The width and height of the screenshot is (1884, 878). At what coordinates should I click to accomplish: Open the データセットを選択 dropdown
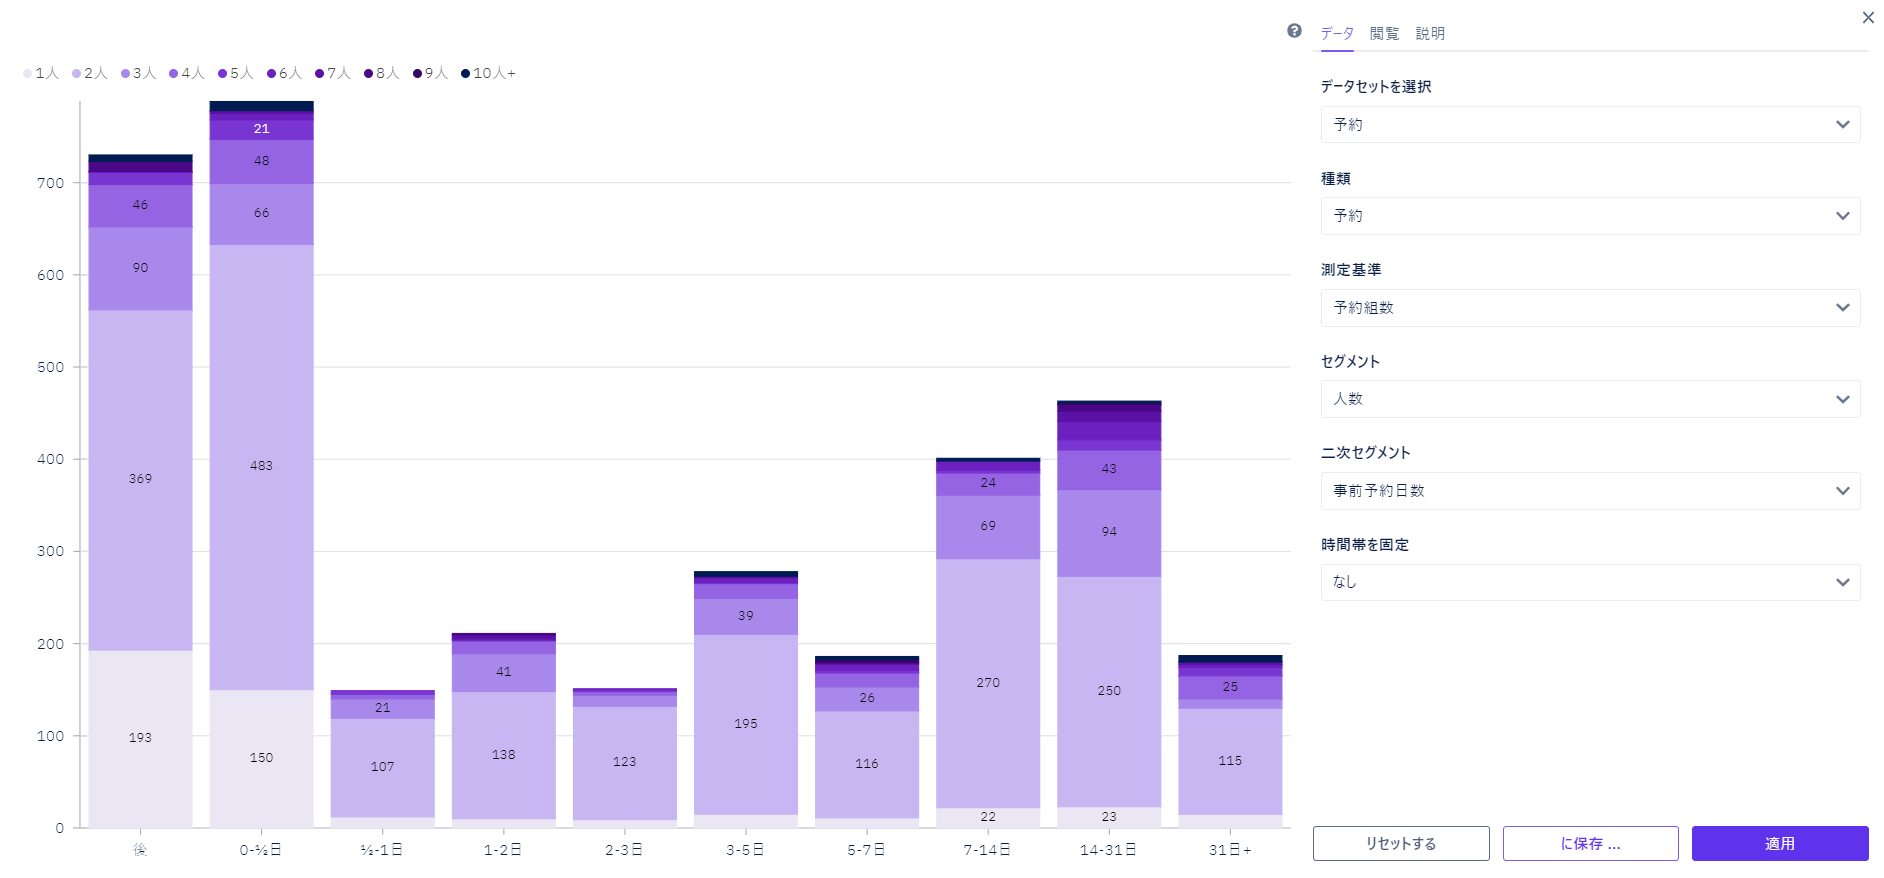point(1589,125)
